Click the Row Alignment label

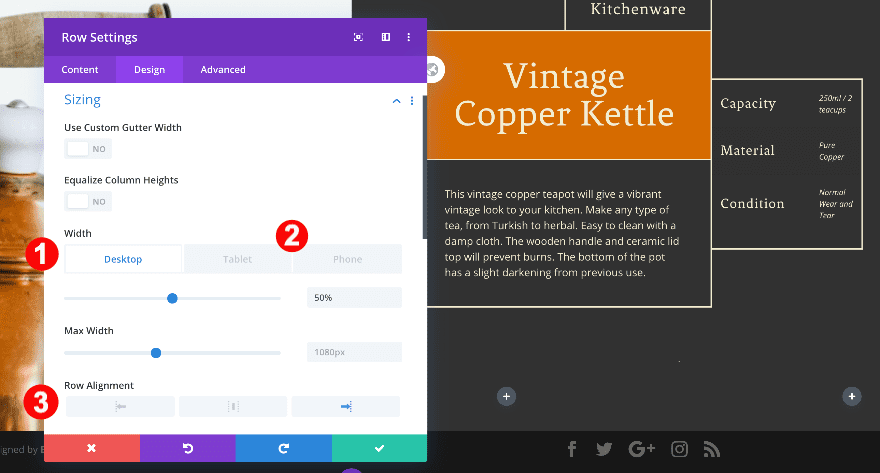point(99,385)
